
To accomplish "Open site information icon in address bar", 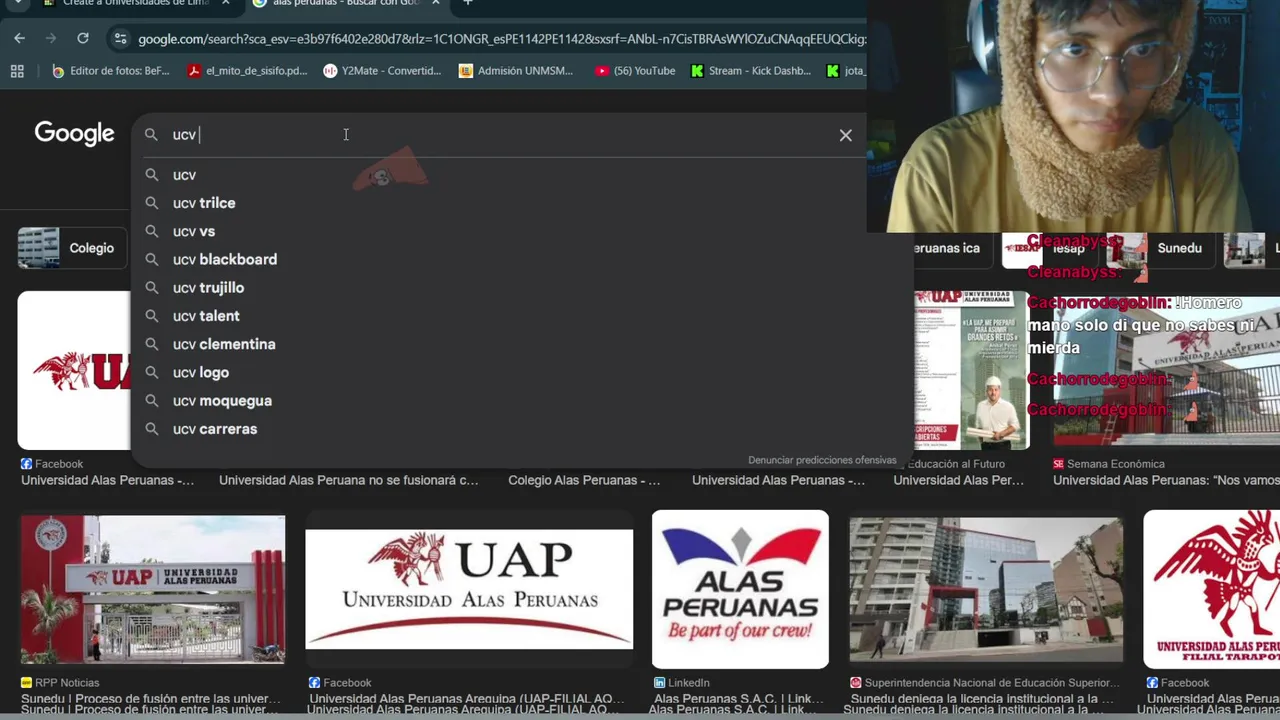I will (121, 39).
